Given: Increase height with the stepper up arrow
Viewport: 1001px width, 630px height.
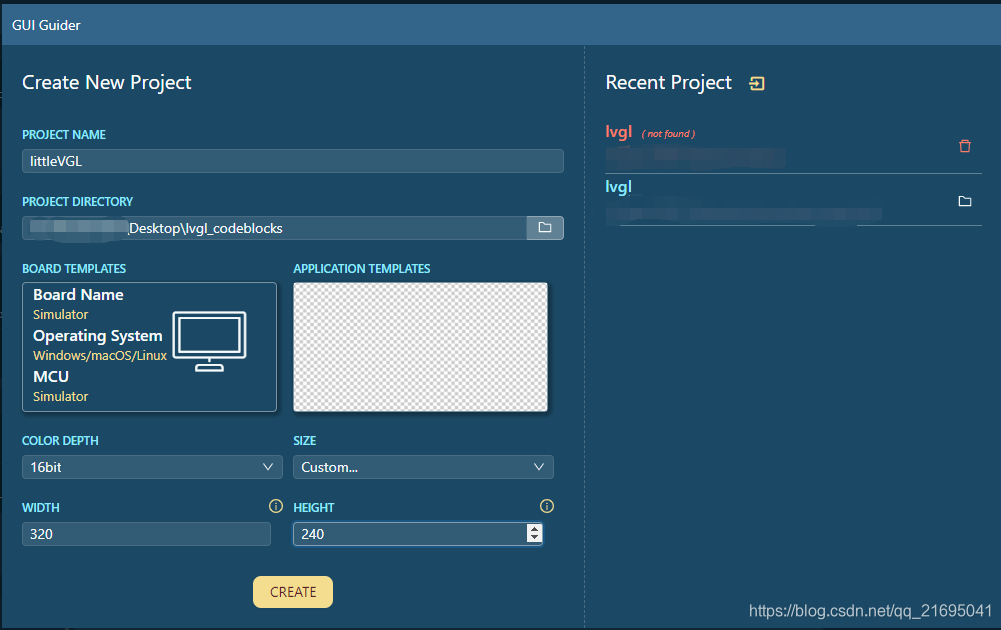Looking at the screenshot, I should (534, 529).
